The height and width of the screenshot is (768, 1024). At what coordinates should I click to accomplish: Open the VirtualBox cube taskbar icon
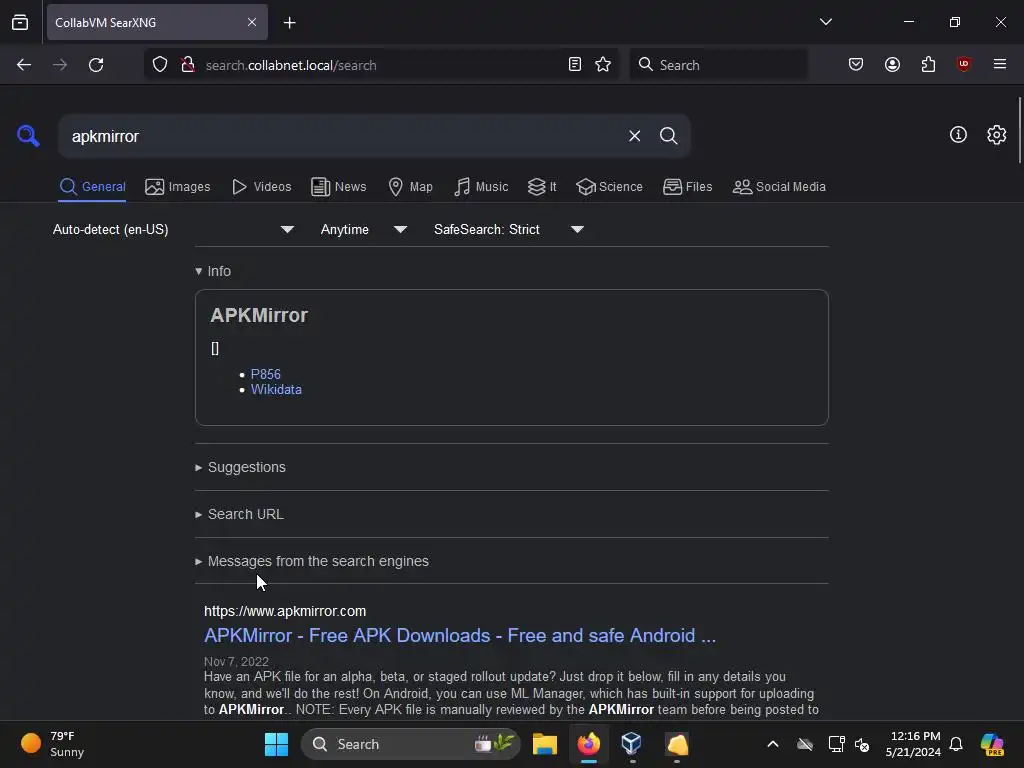click(632, 744)
